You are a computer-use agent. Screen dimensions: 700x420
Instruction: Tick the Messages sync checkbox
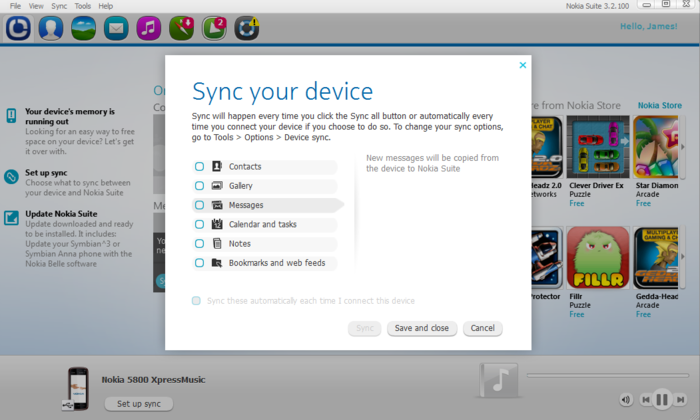point(200,205)
